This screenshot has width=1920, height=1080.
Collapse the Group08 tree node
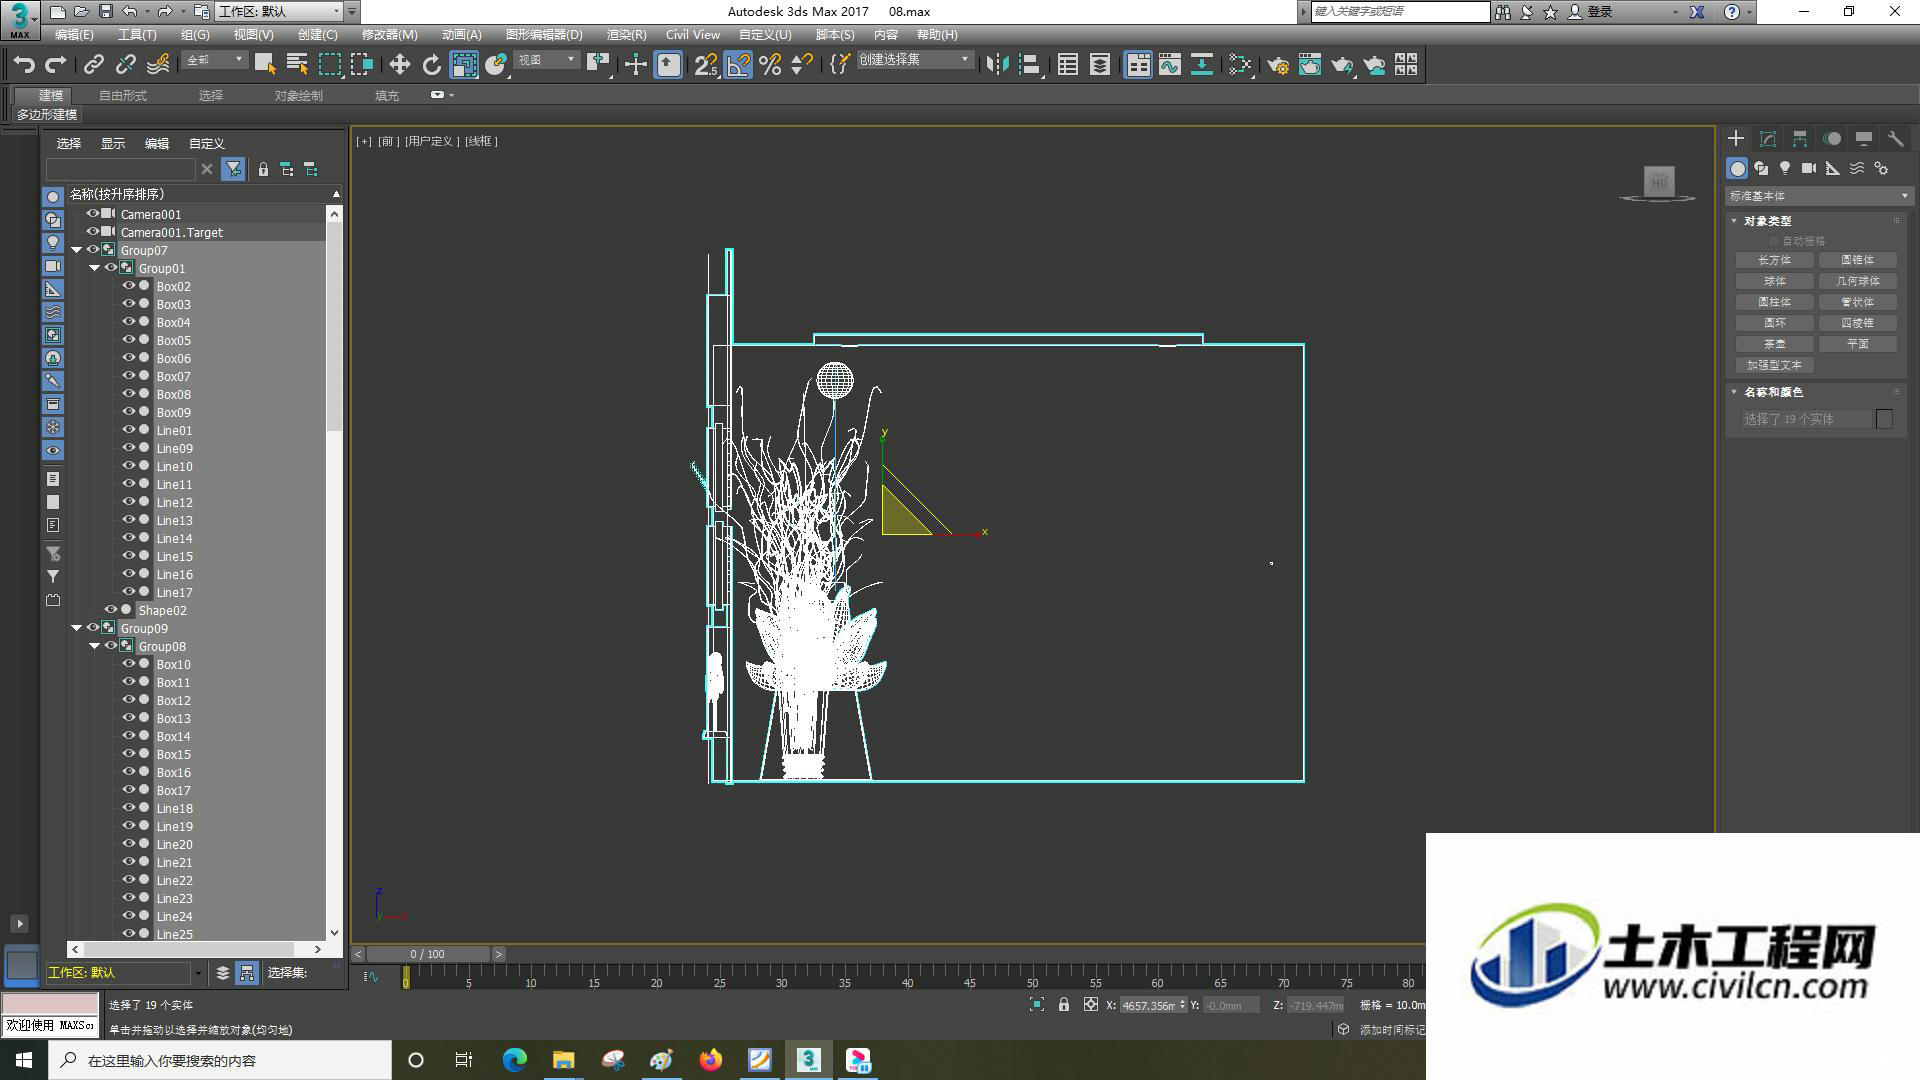(x=94, y=646)
